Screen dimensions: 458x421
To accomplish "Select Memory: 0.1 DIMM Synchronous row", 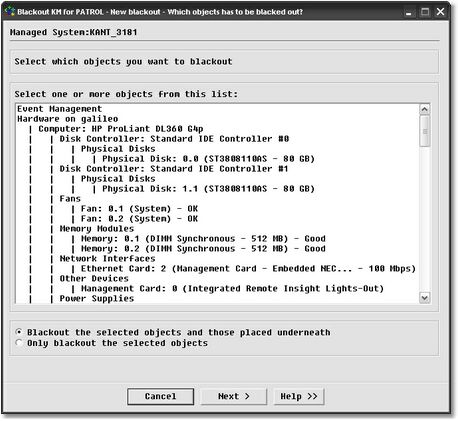I will pyautogui.click(x=203, y=239).
